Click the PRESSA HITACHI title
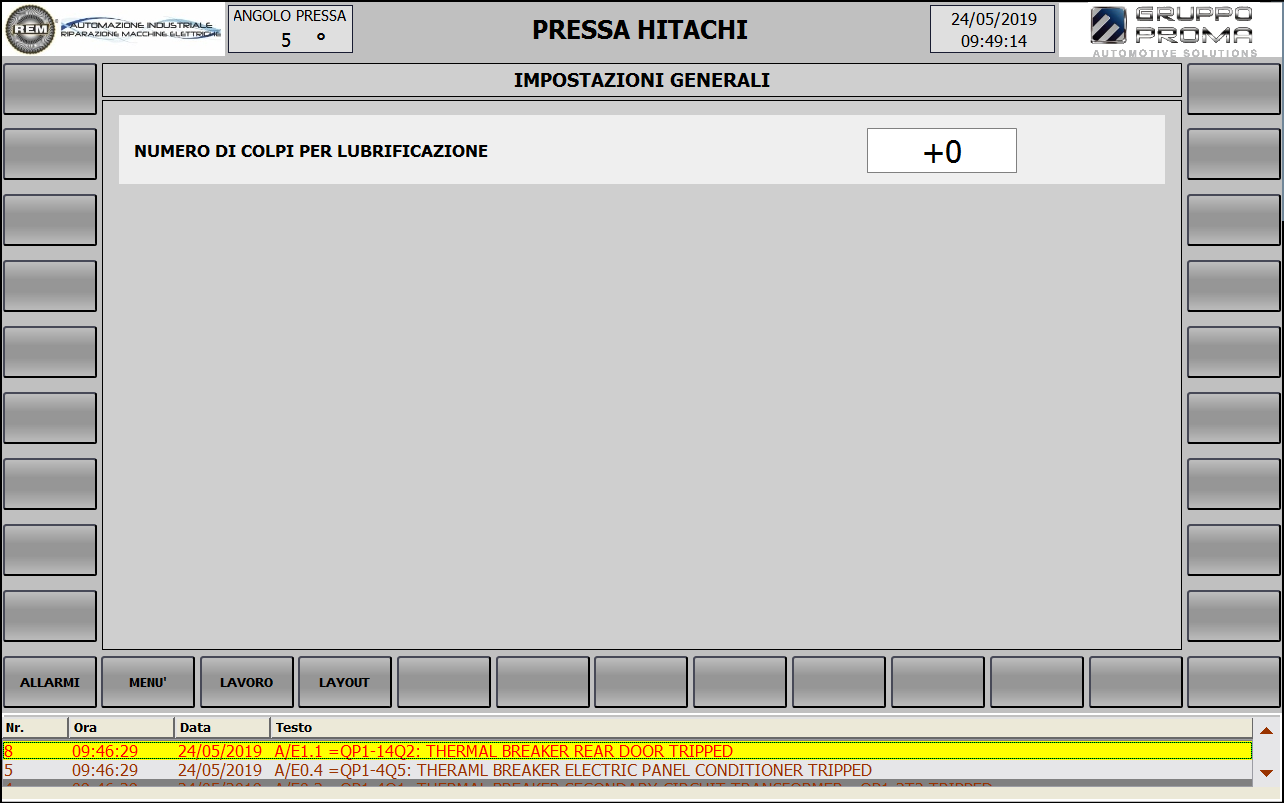Viewport: 1284px width, 803px height. click(x=640, y=30)
